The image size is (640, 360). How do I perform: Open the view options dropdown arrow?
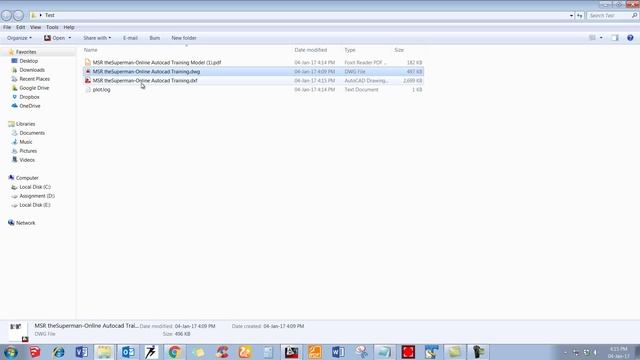tap(601, 38)
